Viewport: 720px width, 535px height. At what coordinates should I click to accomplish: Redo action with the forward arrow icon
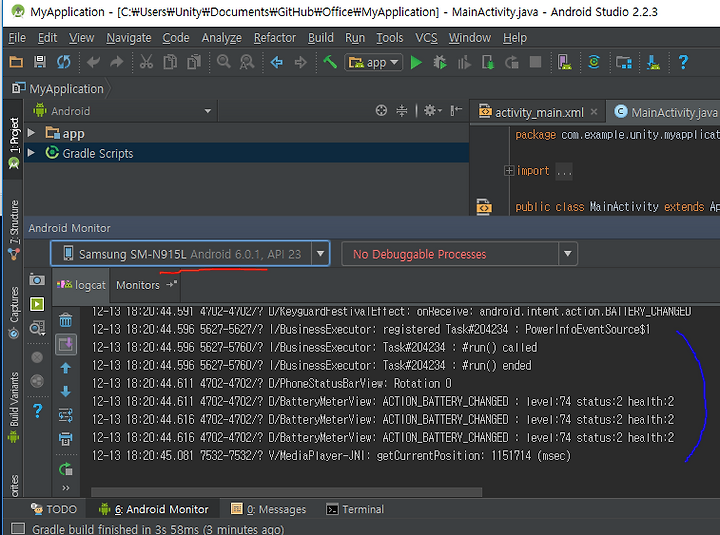click(x=117, y=62)
